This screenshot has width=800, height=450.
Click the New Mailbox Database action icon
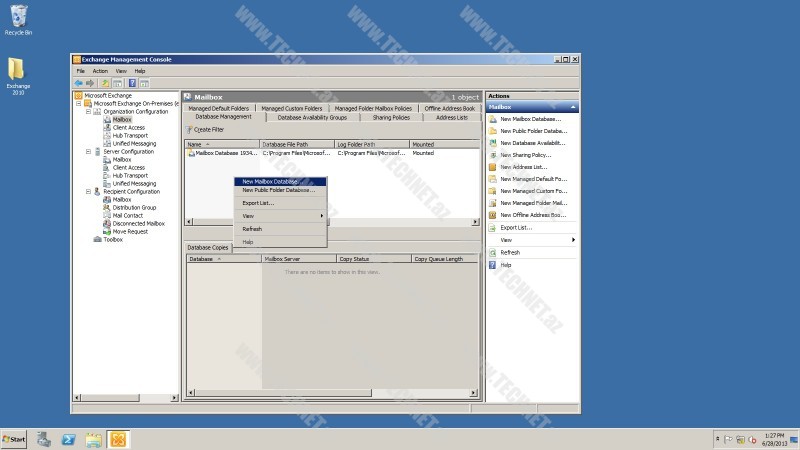pyautogui.click(x=492, y=119)
